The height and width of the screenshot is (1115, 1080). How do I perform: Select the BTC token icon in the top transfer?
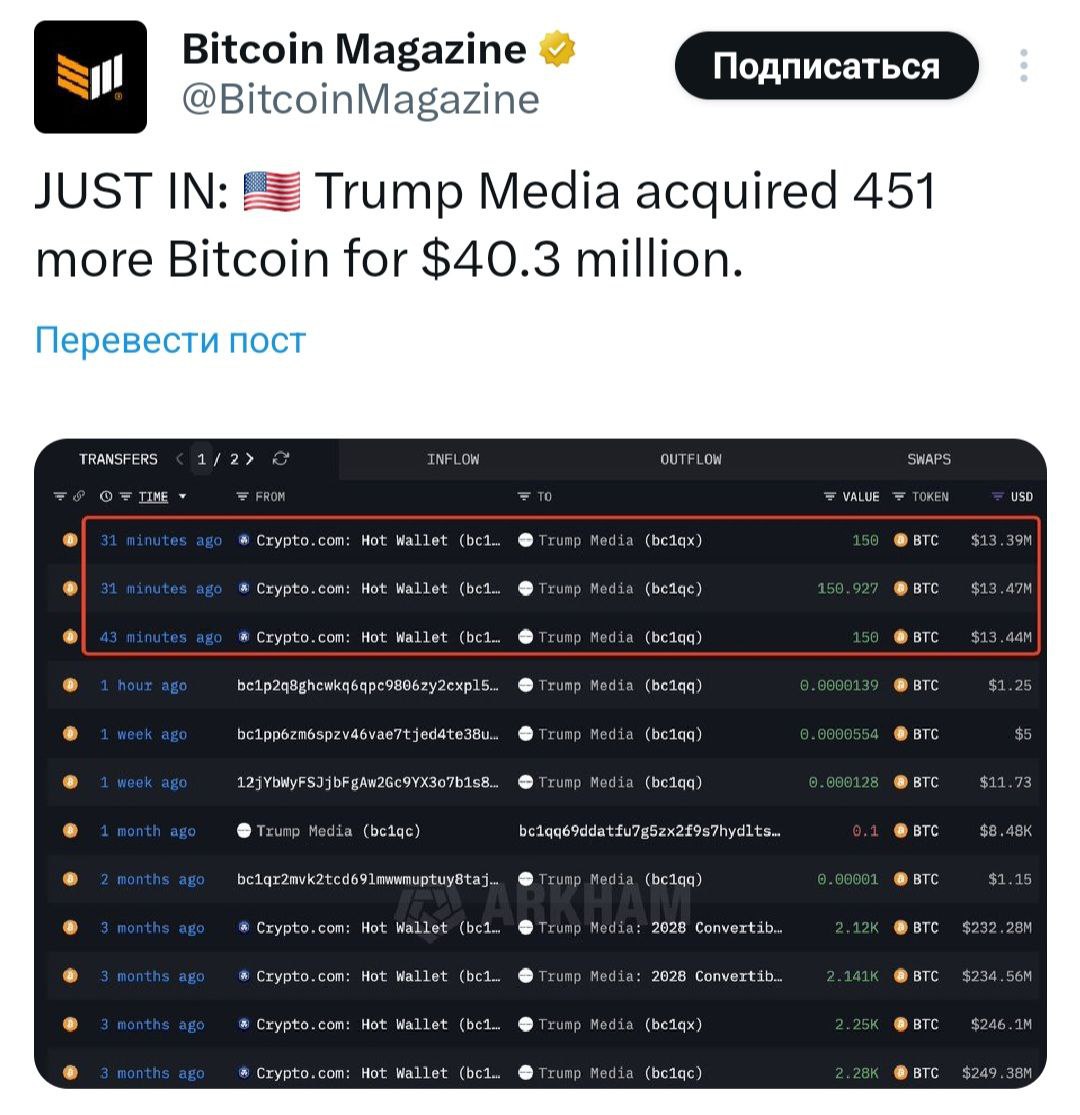[901, 540]
